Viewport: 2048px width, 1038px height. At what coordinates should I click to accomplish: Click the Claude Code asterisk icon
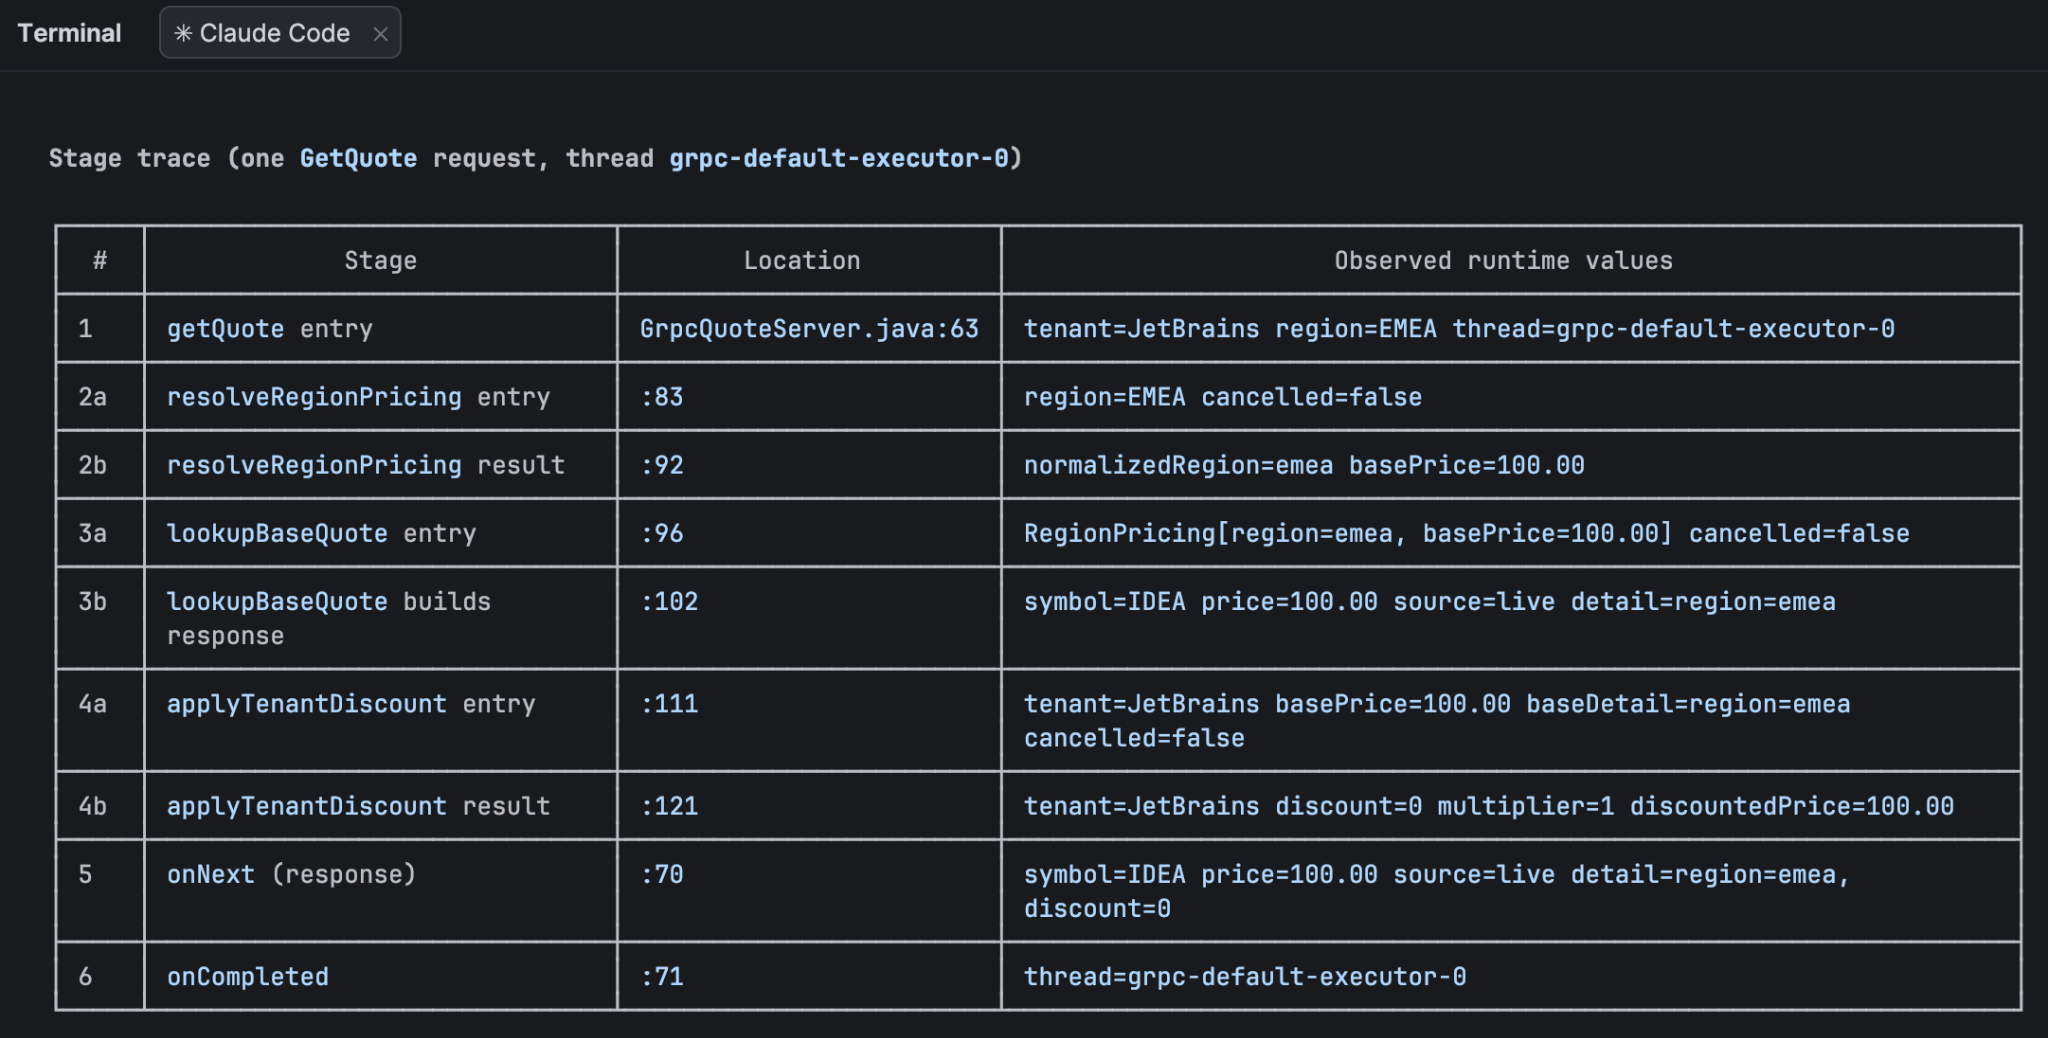(x=183, y=33)
